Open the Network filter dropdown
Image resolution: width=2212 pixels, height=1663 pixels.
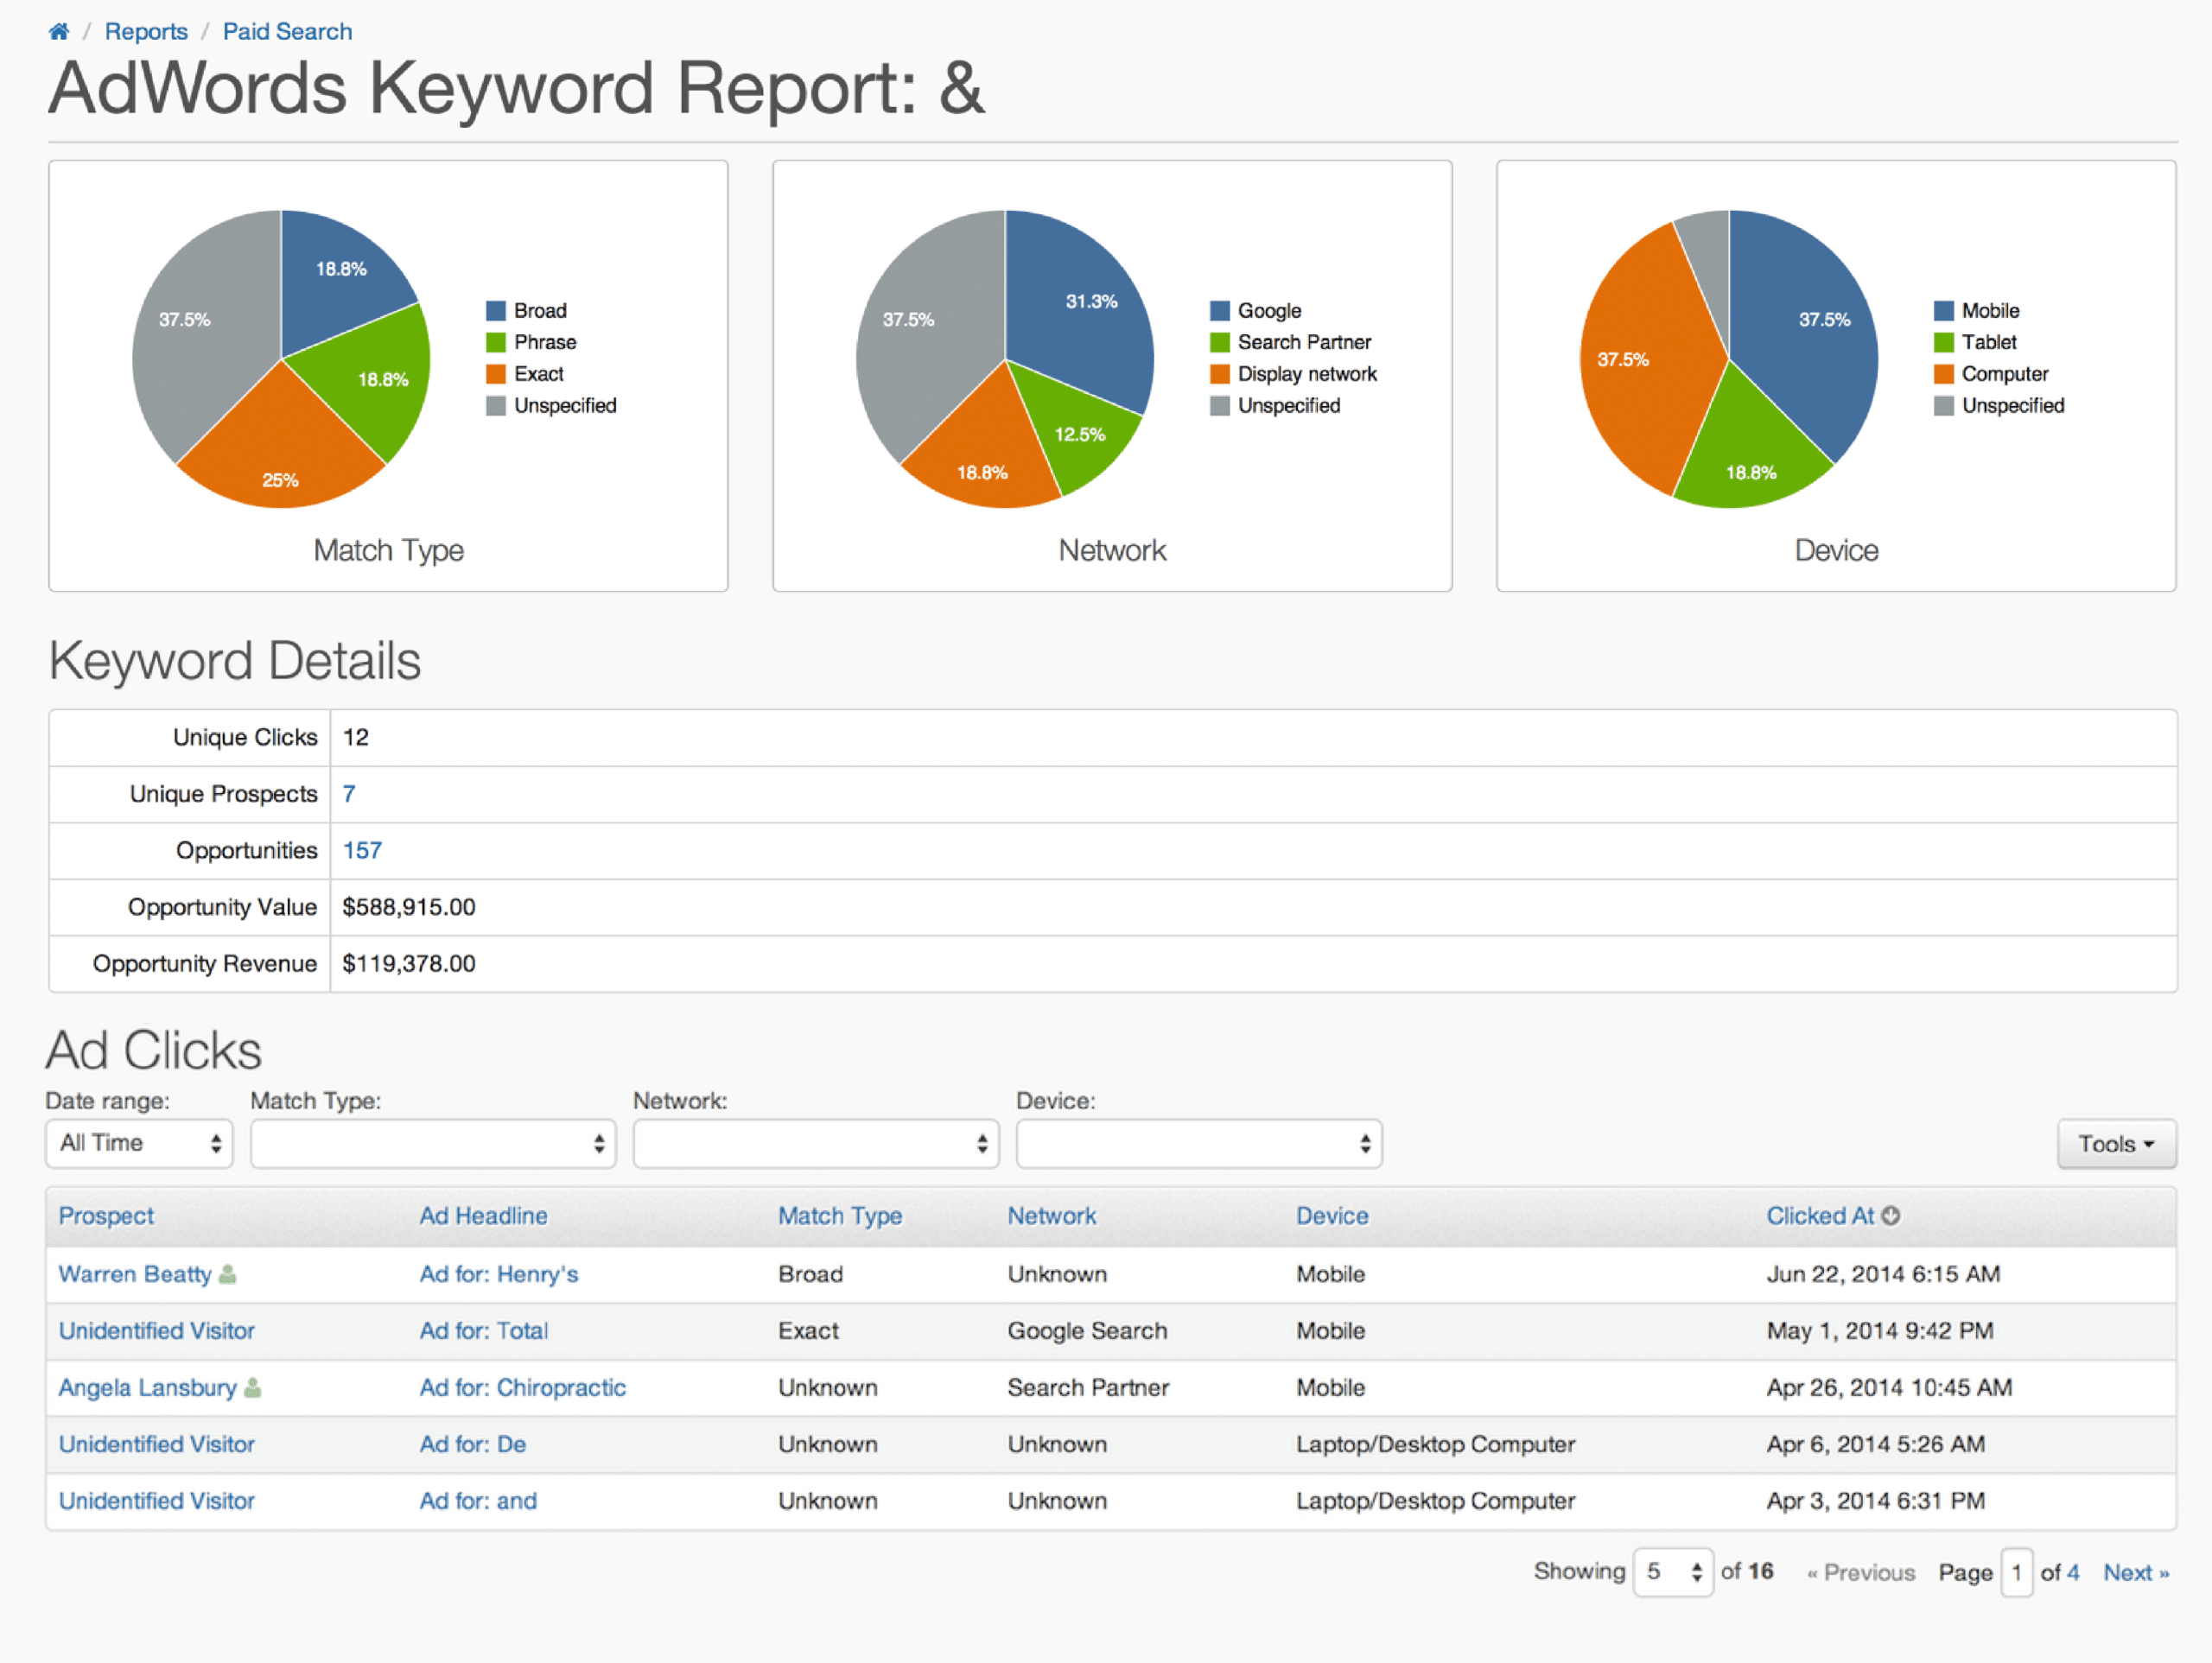click(x=815, y=1143)
